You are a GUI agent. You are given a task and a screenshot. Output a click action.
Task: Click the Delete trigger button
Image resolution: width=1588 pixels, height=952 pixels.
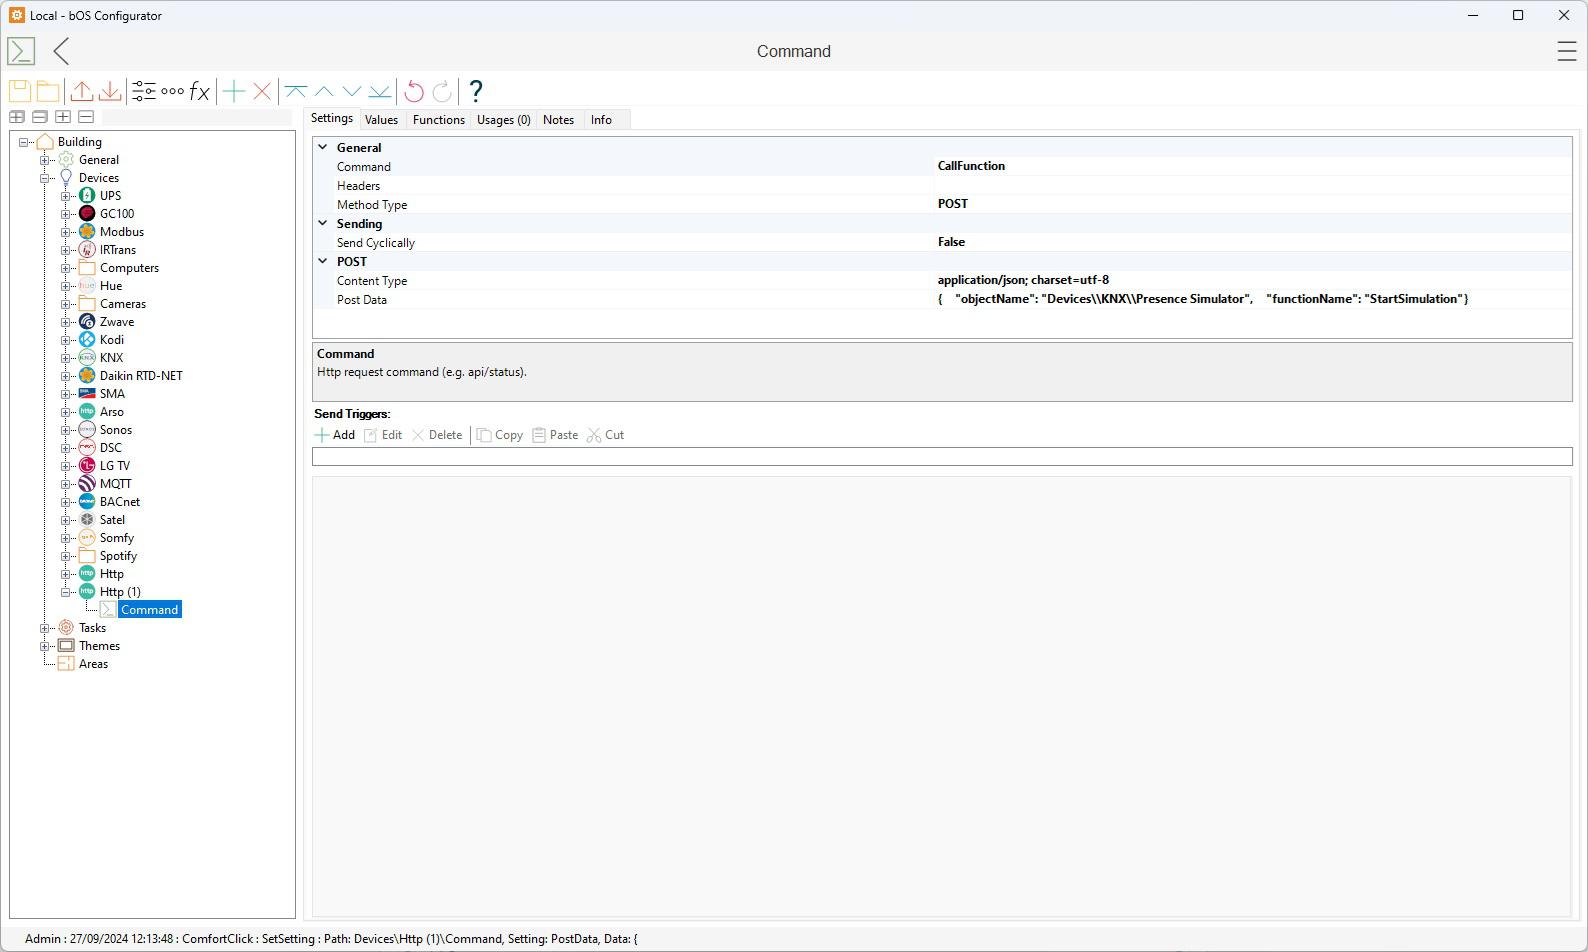click(437, 435)
